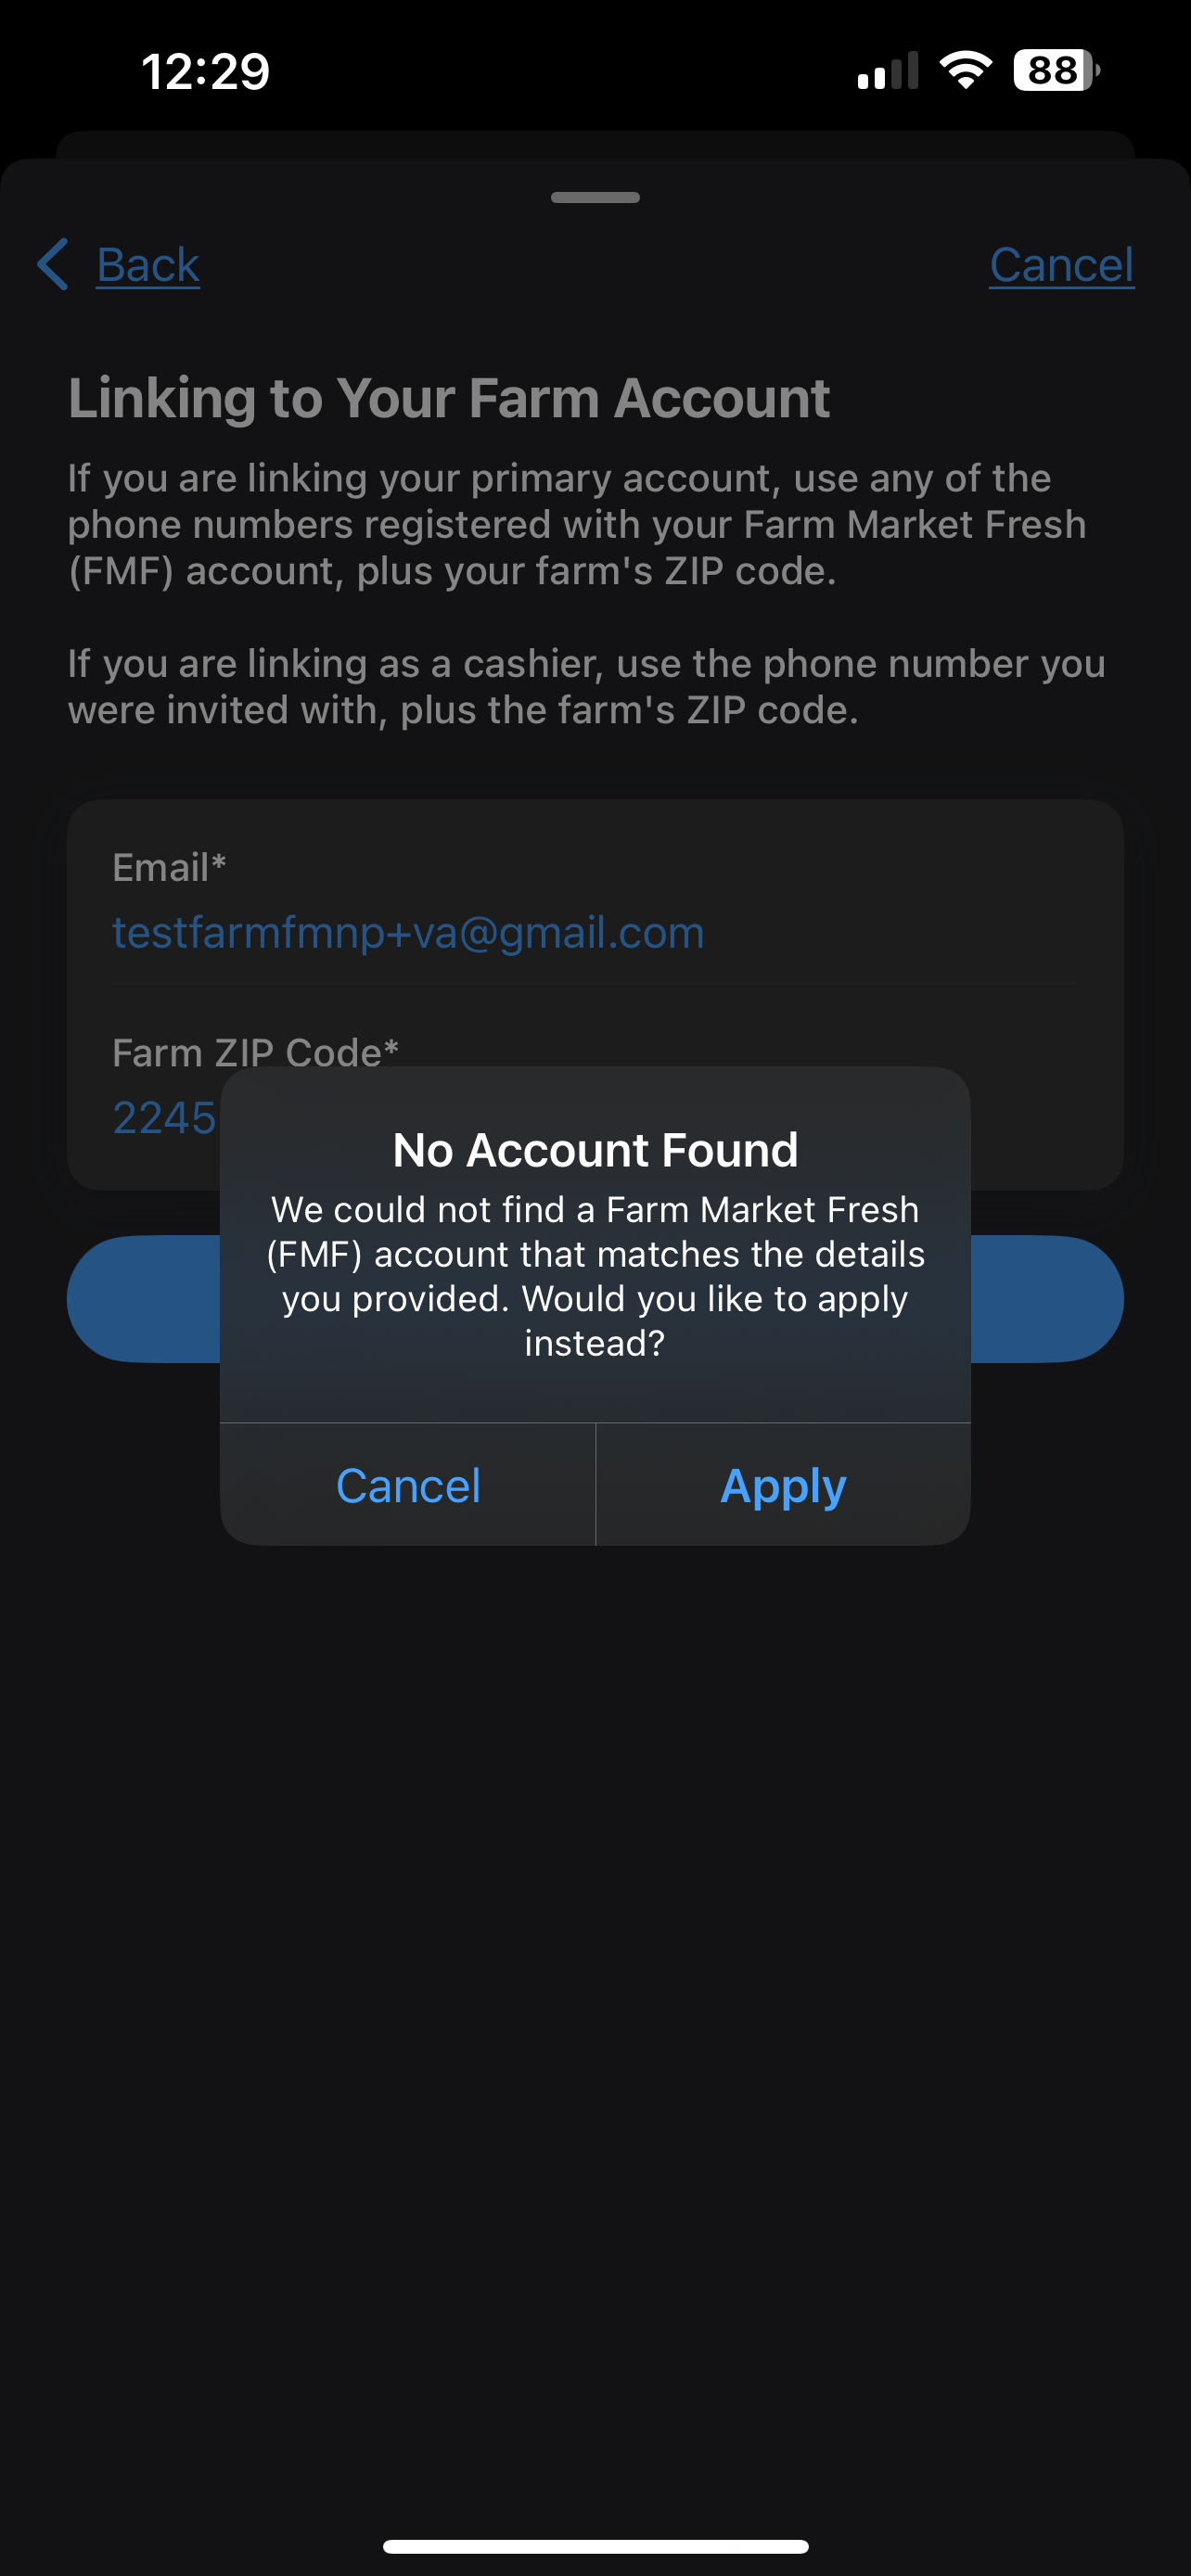
Task: Tap the email field with testfarmfmnp+va@gmail.com
Action: (x=408, y=933)
